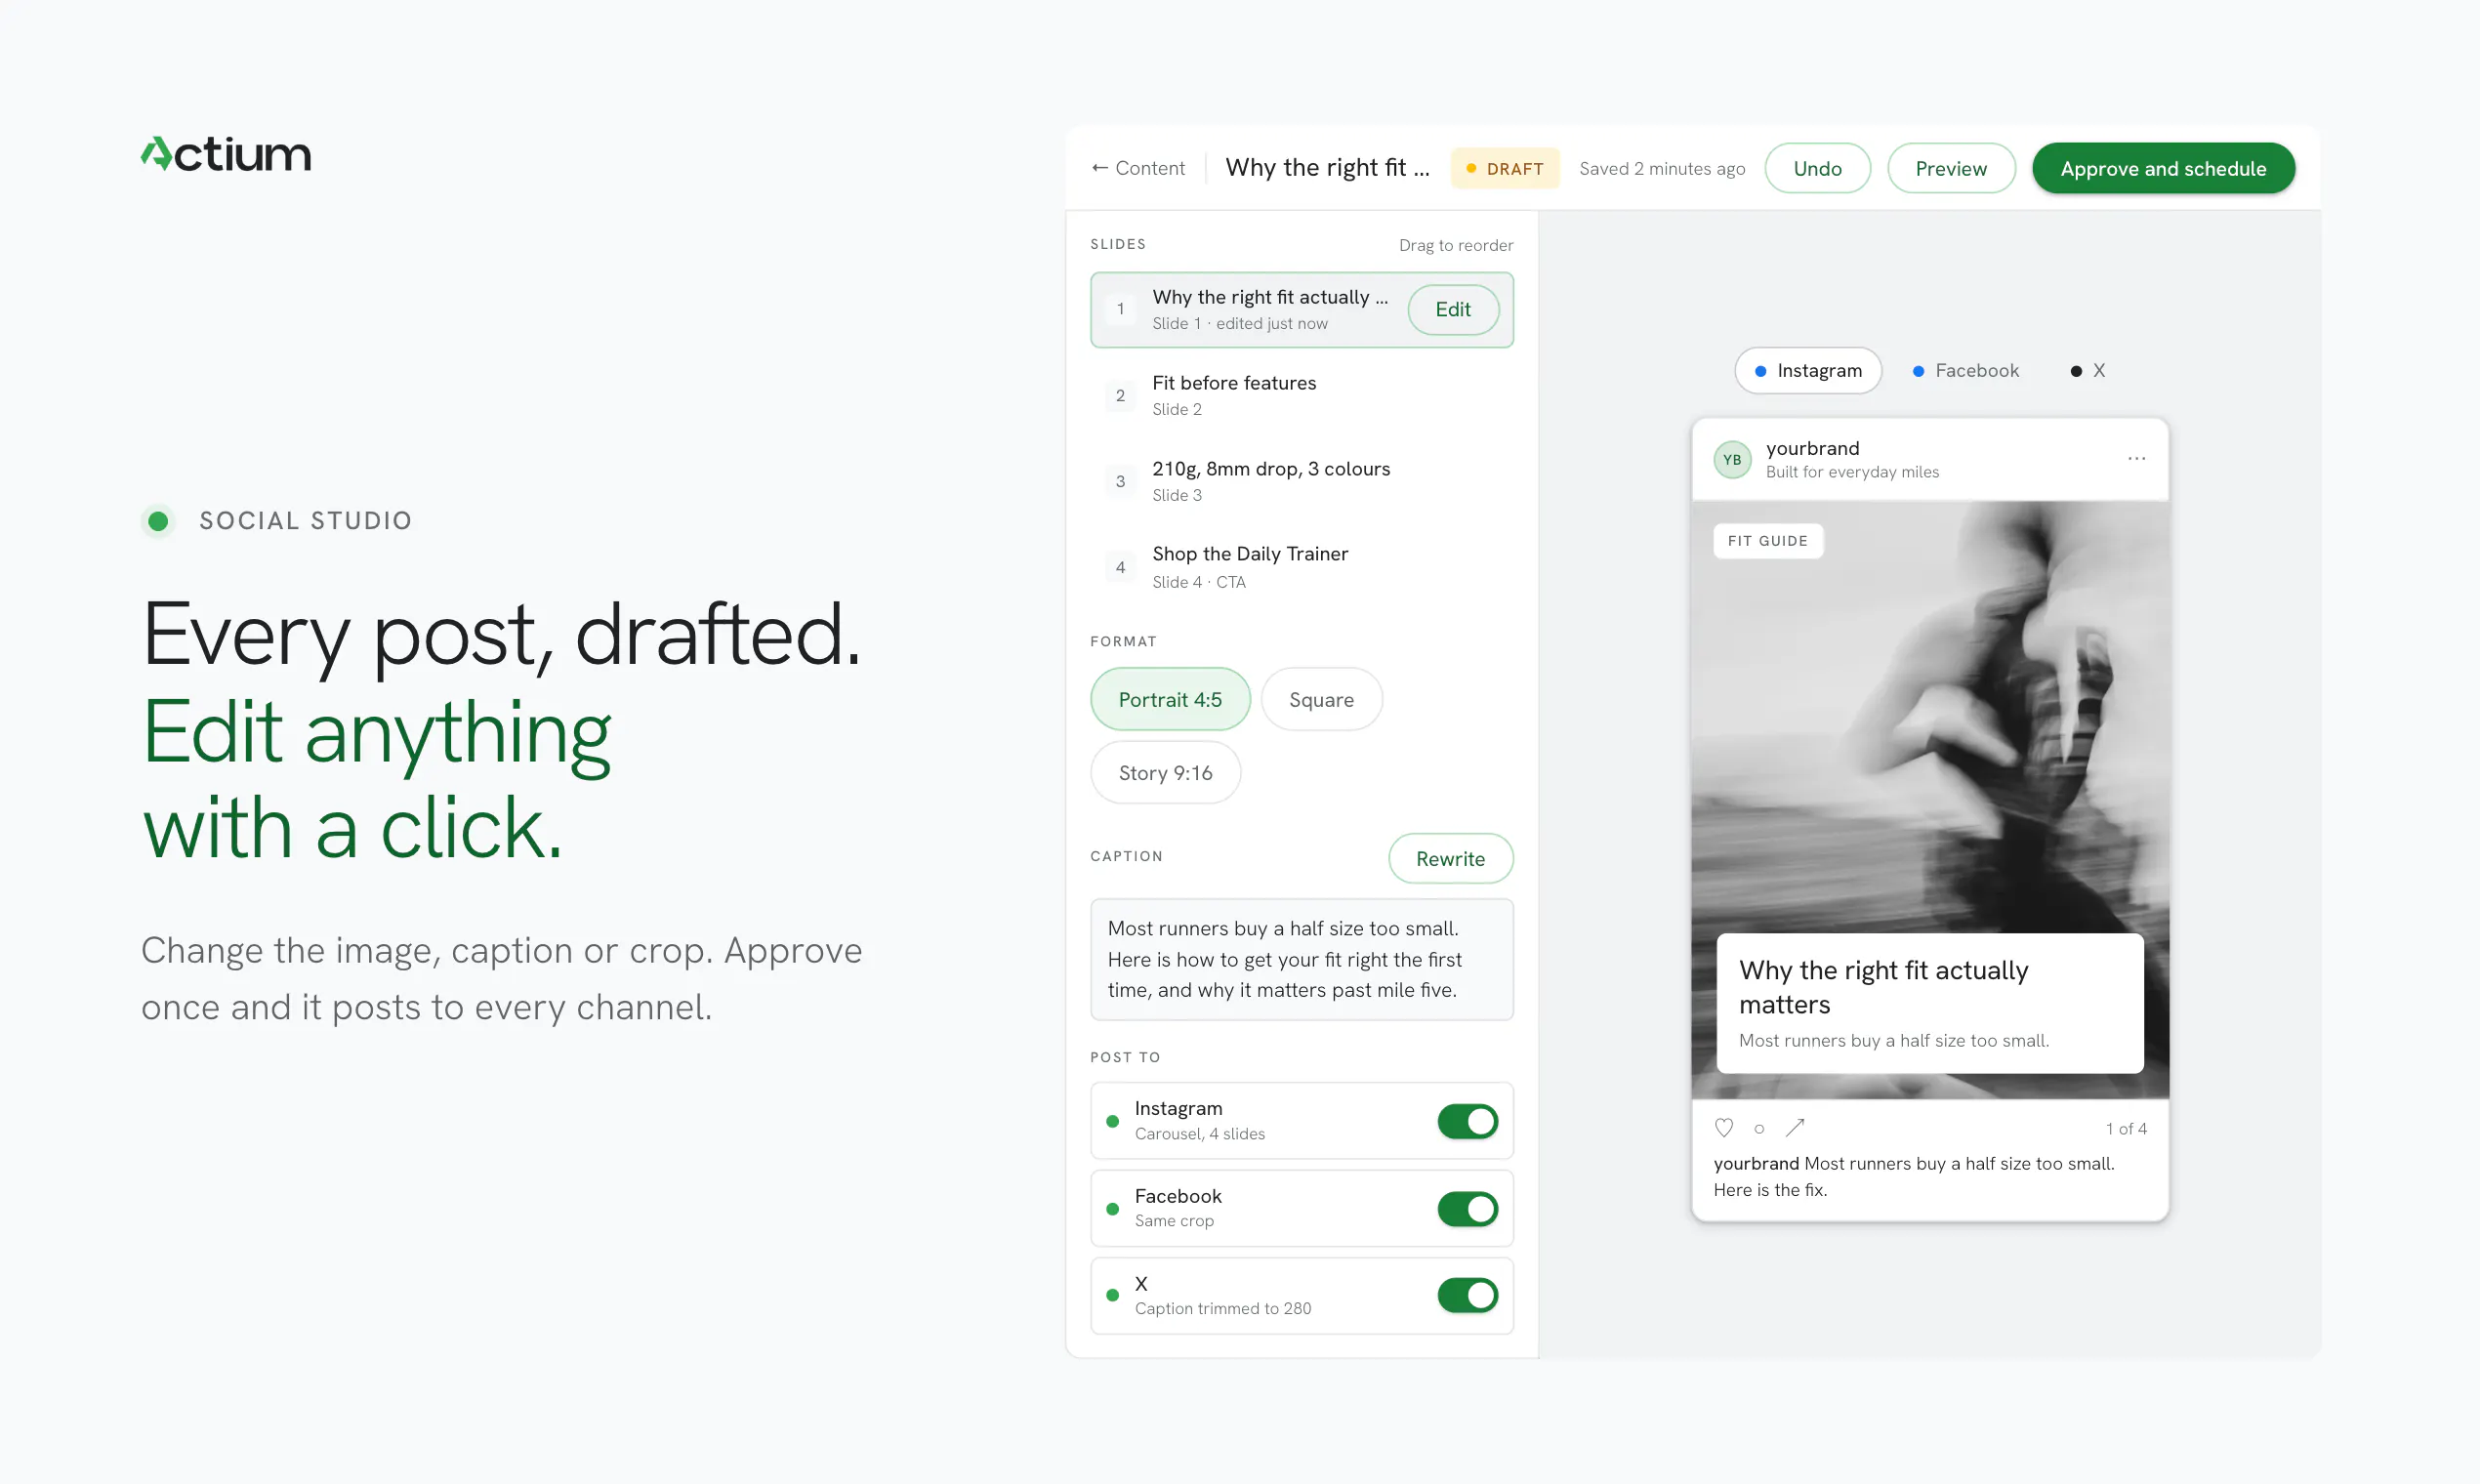Click the YB profile avatar
Image resolution: width=2480 pixels, height=1484 pixels.
point(1732,460)
